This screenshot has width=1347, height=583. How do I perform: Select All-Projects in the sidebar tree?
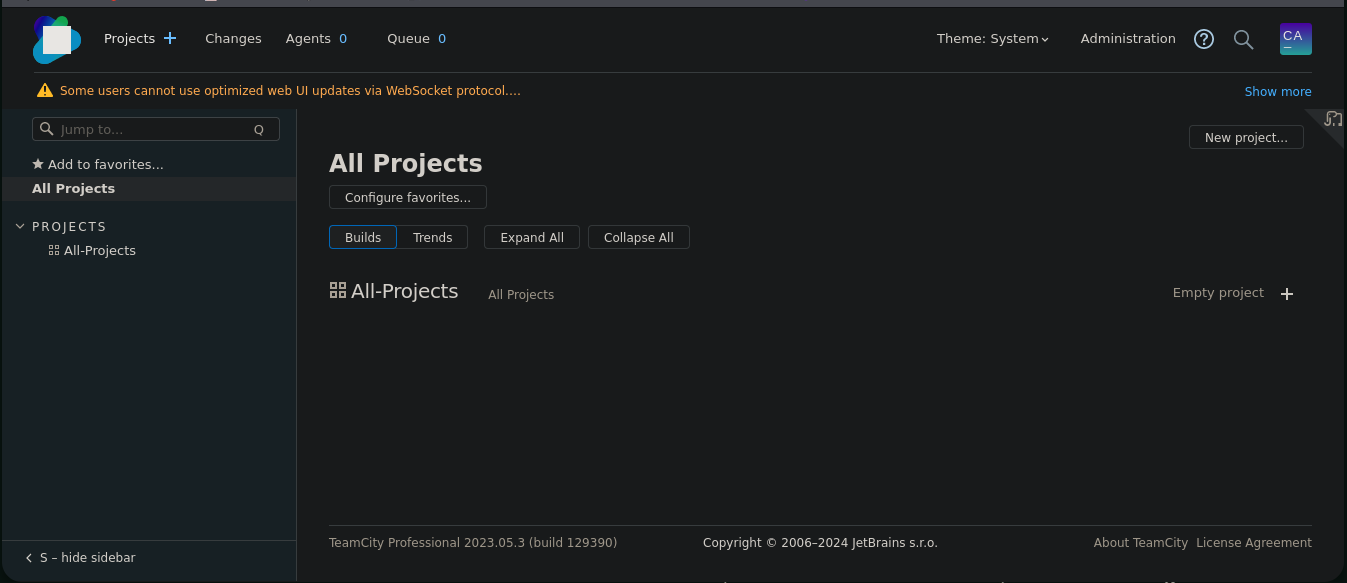99,251
